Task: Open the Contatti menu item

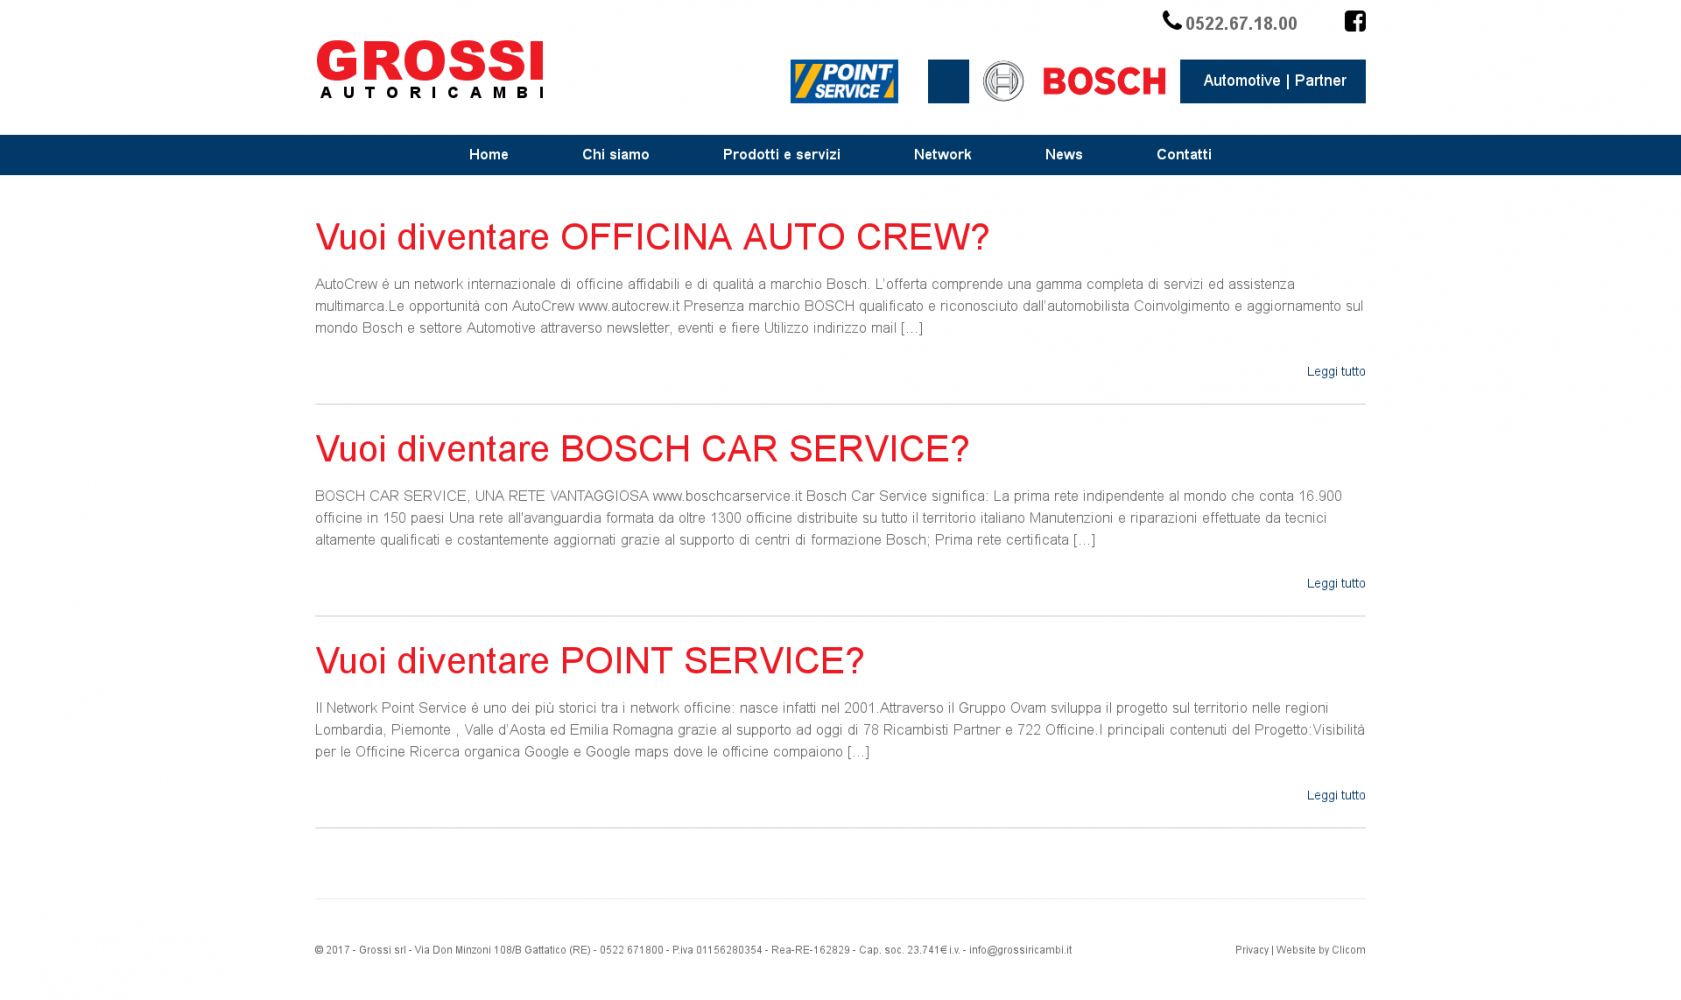Action: pyautogui.click(x=1184, y=155)
